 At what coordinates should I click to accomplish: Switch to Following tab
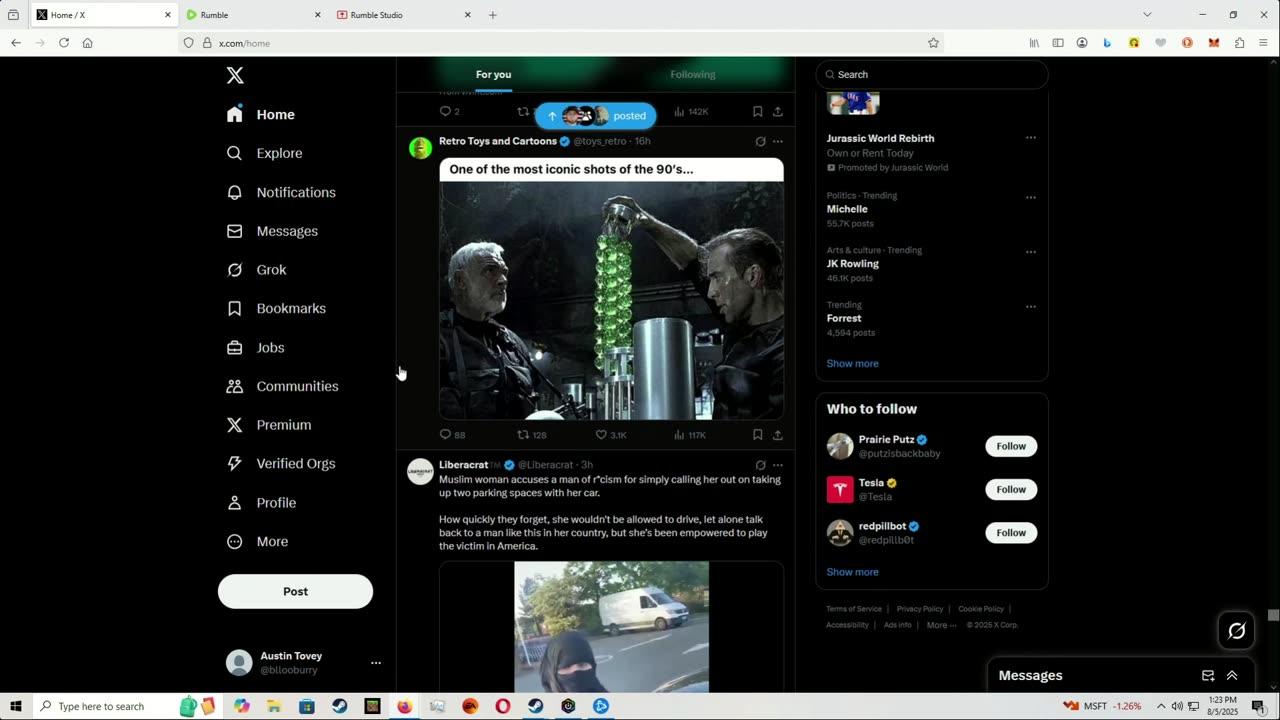tap(693, 75)
